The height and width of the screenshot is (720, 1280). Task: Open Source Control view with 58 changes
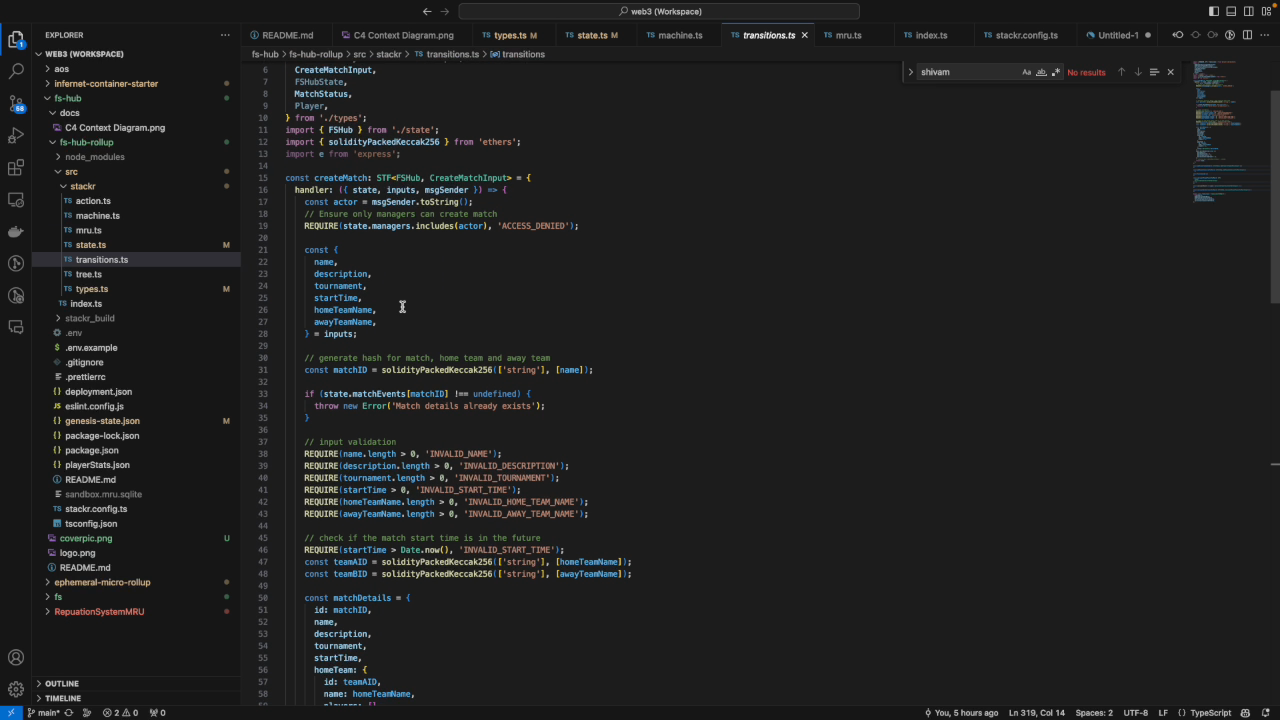[16, 104]
